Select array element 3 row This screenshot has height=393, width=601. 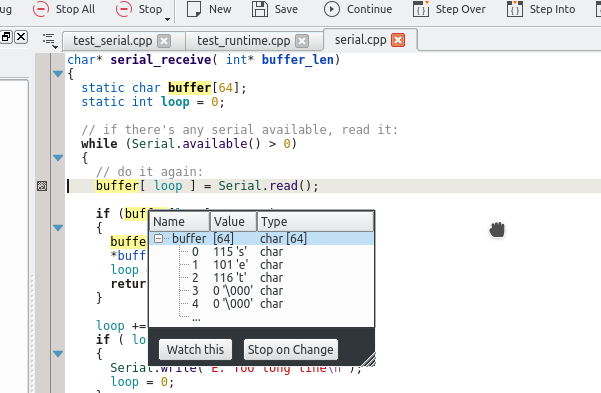[261, 291]
